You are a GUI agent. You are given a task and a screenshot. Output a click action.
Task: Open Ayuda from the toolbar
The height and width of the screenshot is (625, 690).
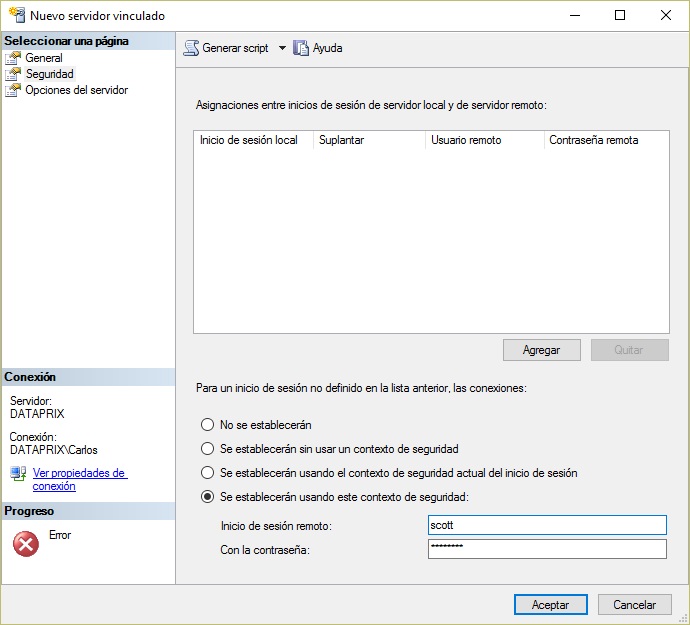[x=327, y=48]
